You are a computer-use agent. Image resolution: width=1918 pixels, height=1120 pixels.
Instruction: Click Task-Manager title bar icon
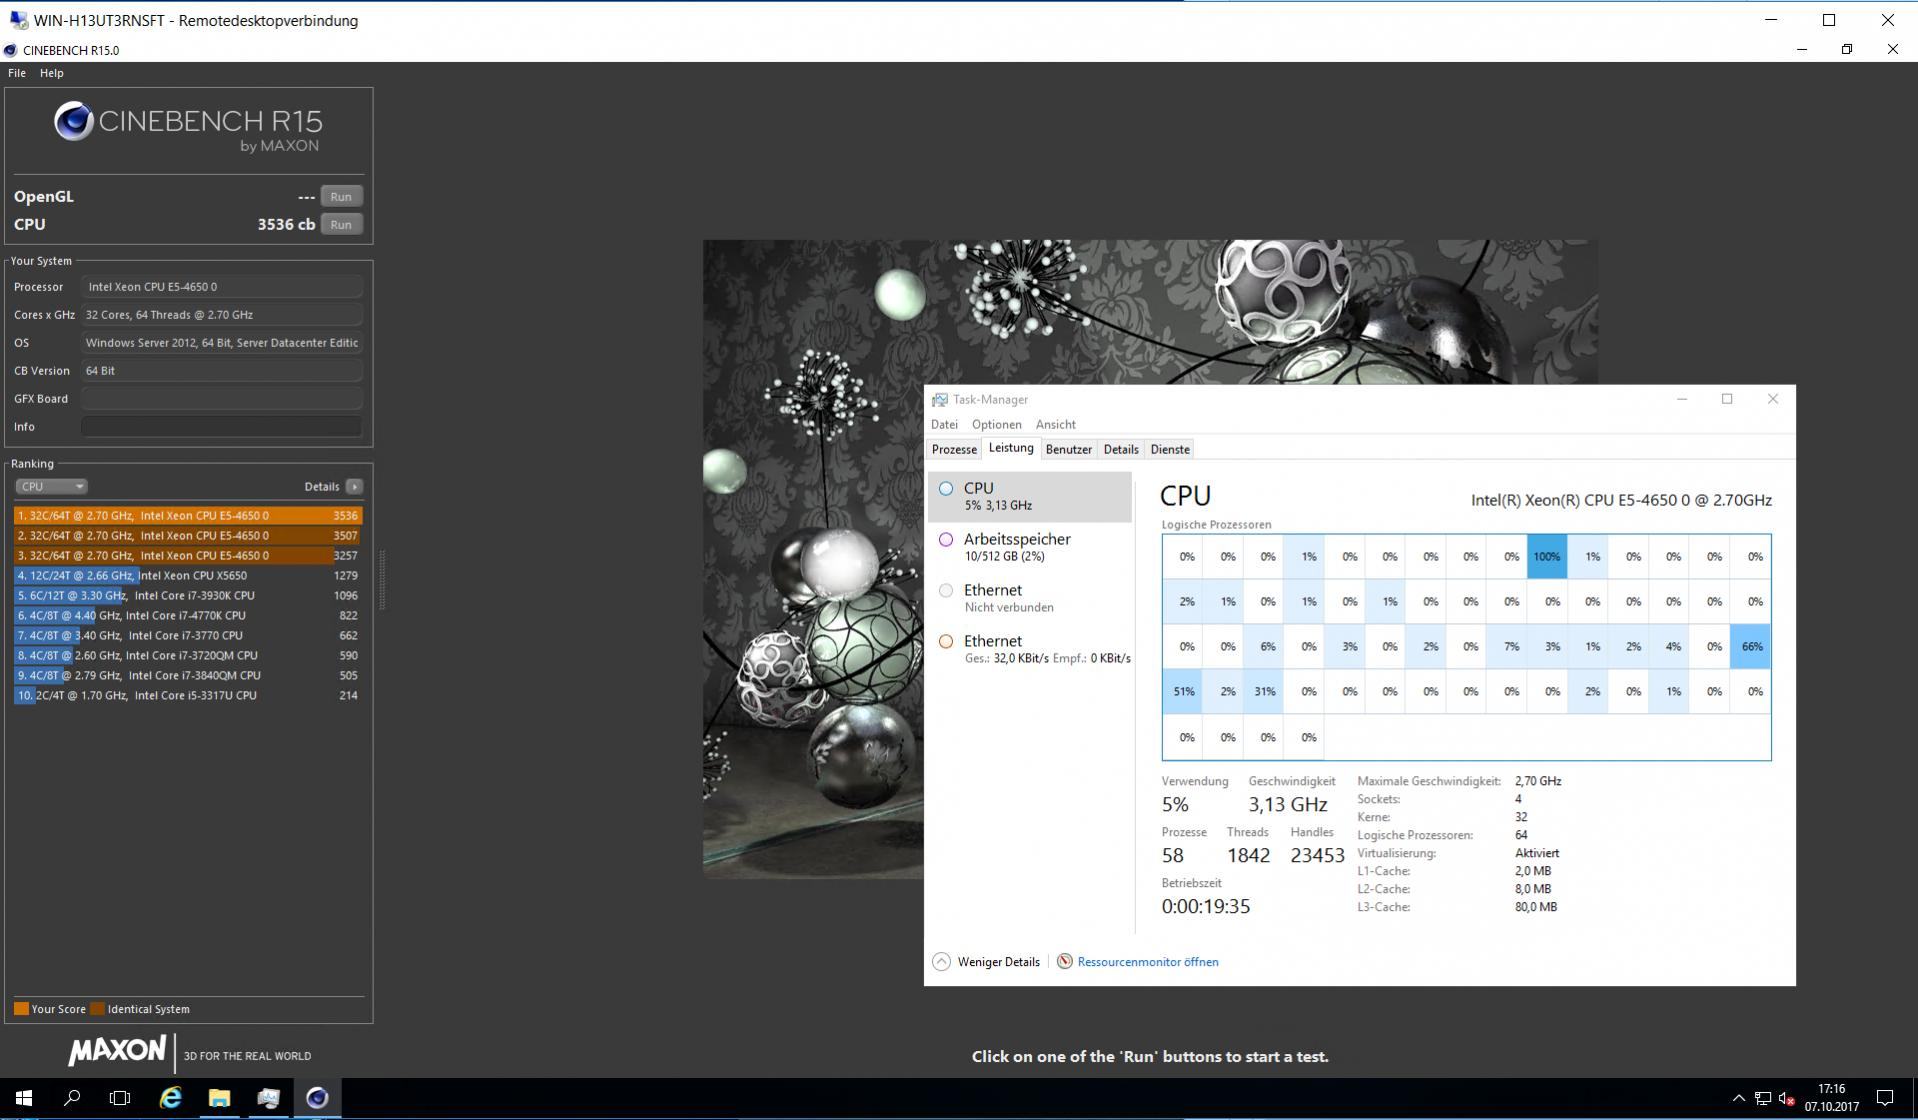click(940, 400)
